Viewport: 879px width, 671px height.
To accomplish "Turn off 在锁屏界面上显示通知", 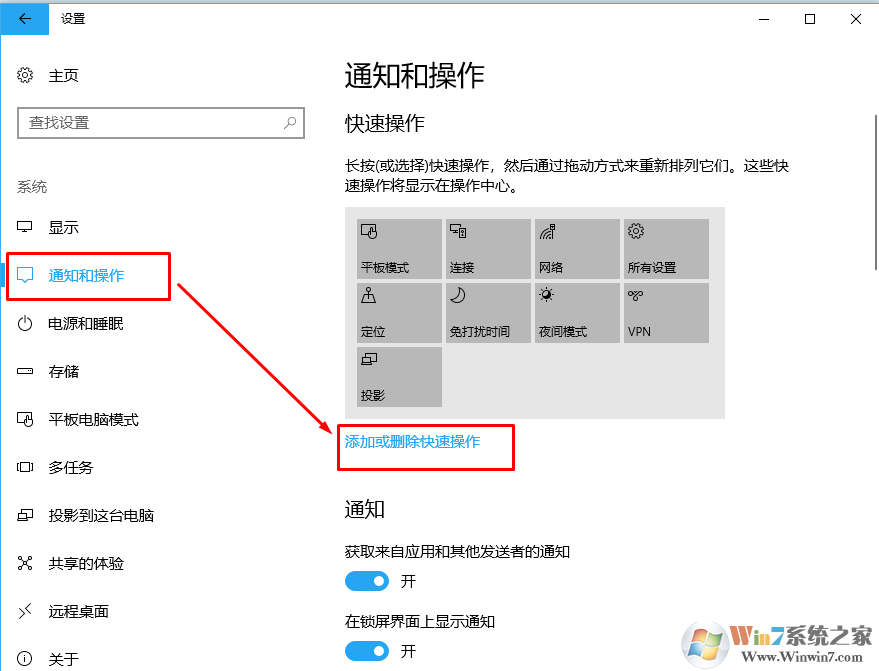I will pyautogui.click(x=366, y=651).
